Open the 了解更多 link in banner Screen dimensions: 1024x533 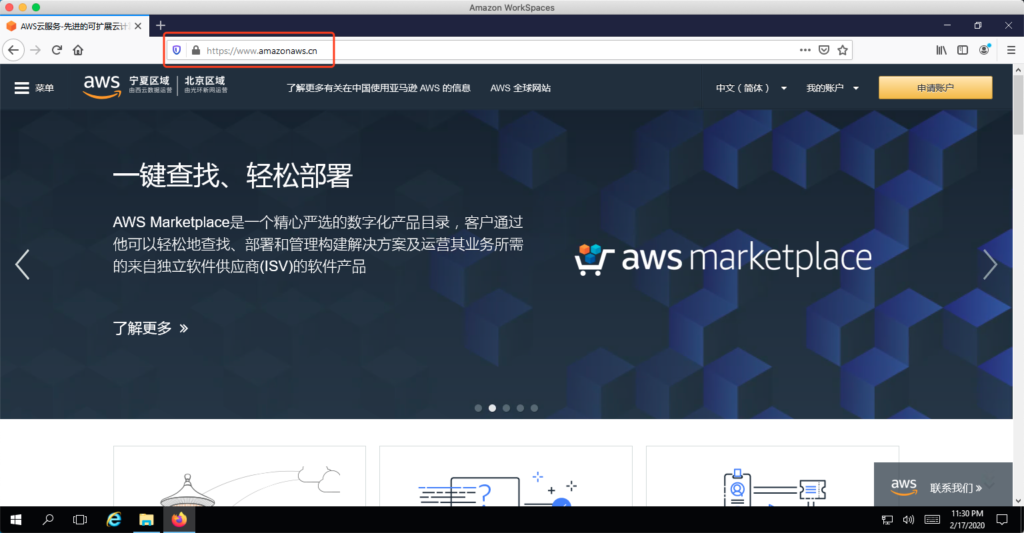pos(150,328)
